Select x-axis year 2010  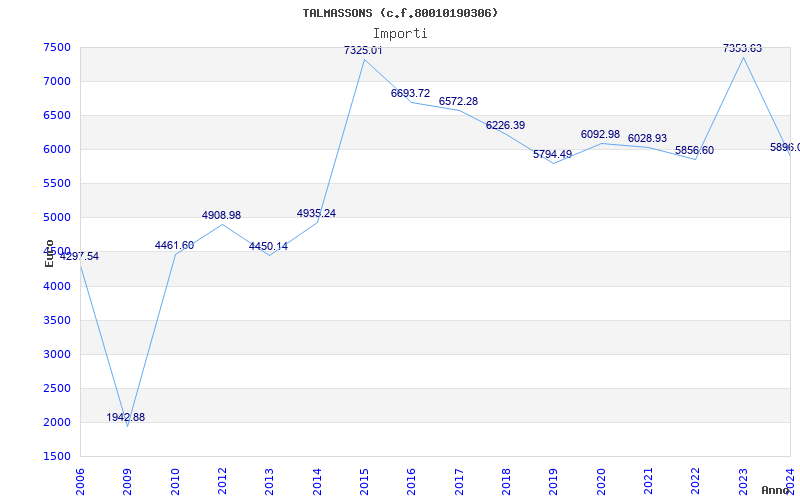tap(175, 481)
